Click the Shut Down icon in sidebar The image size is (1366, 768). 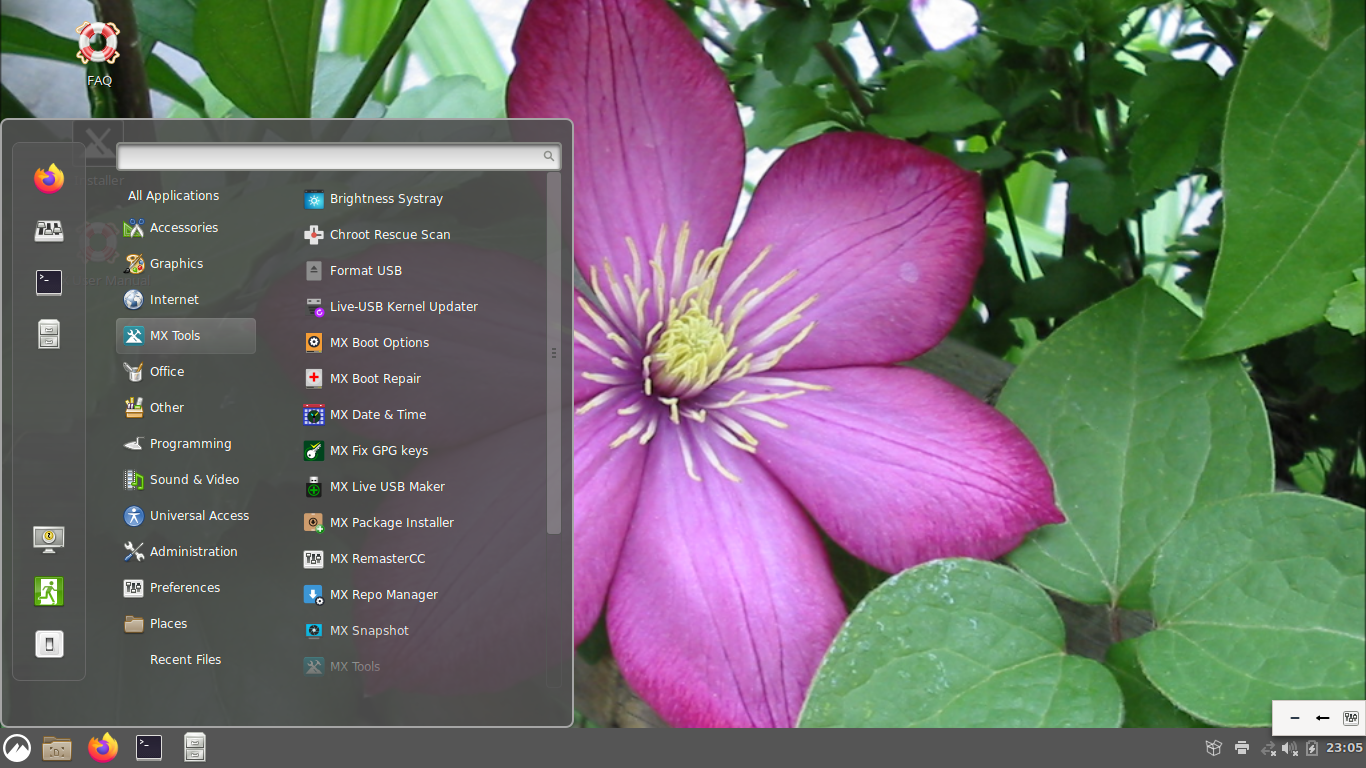(x=48, y=644)
